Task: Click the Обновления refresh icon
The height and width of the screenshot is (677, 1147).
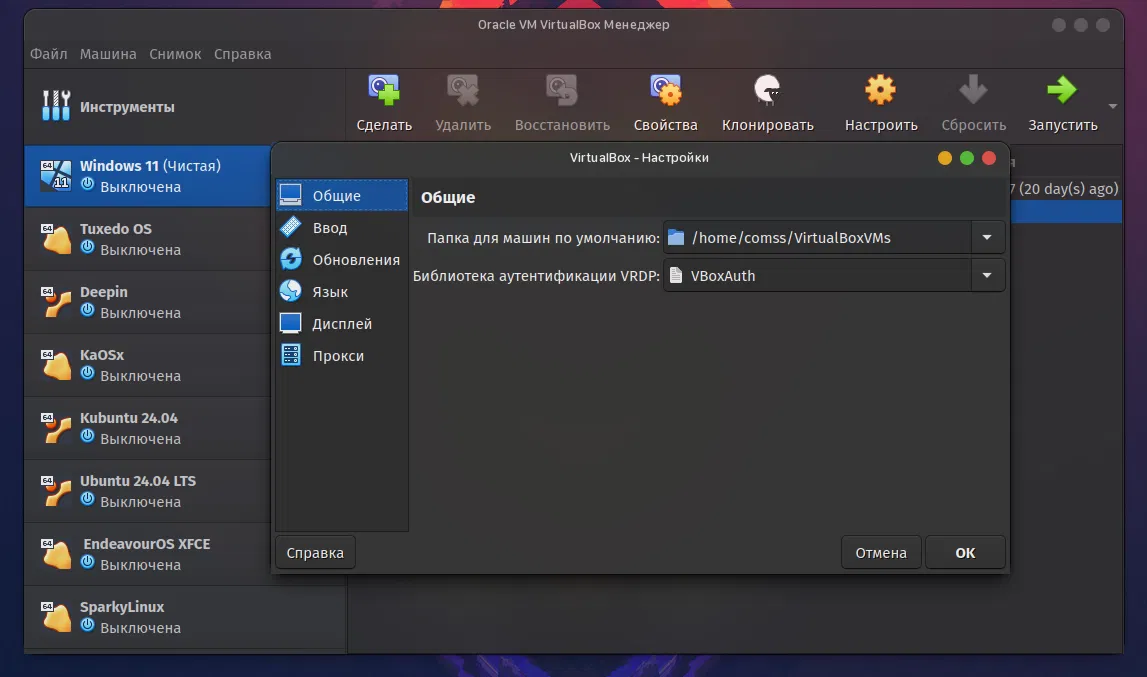Action: pos(290,259)
